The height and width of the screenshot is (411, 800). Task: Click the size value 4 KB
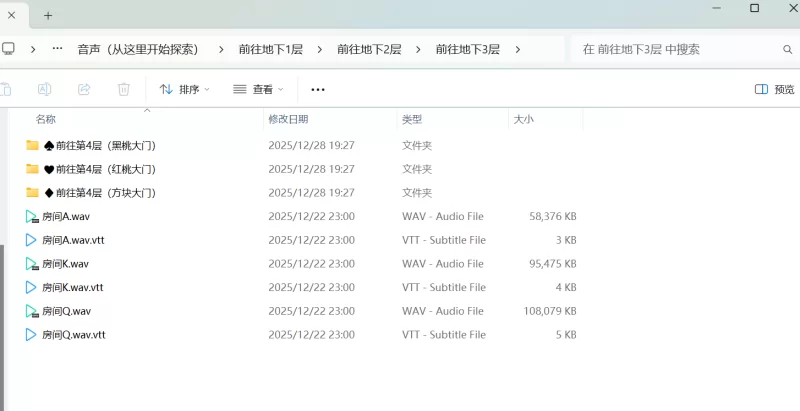click(x=566, y=288)
